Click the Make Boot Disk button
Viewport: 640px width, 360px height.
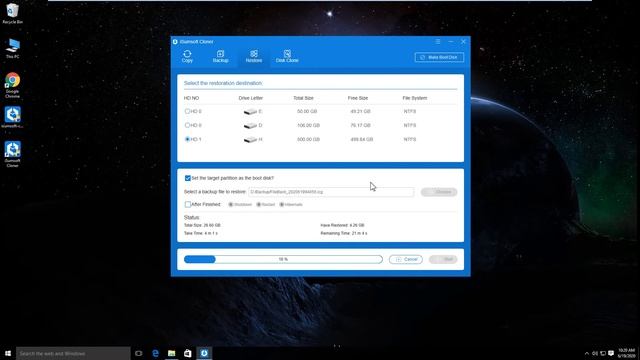[439, 57]
